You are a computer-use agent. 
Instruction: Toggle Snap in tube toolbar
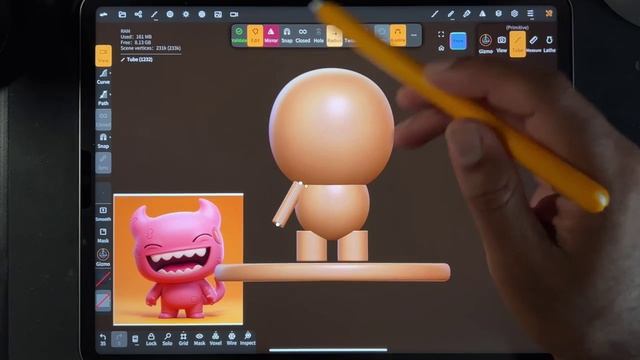click(x=287, y=36)
